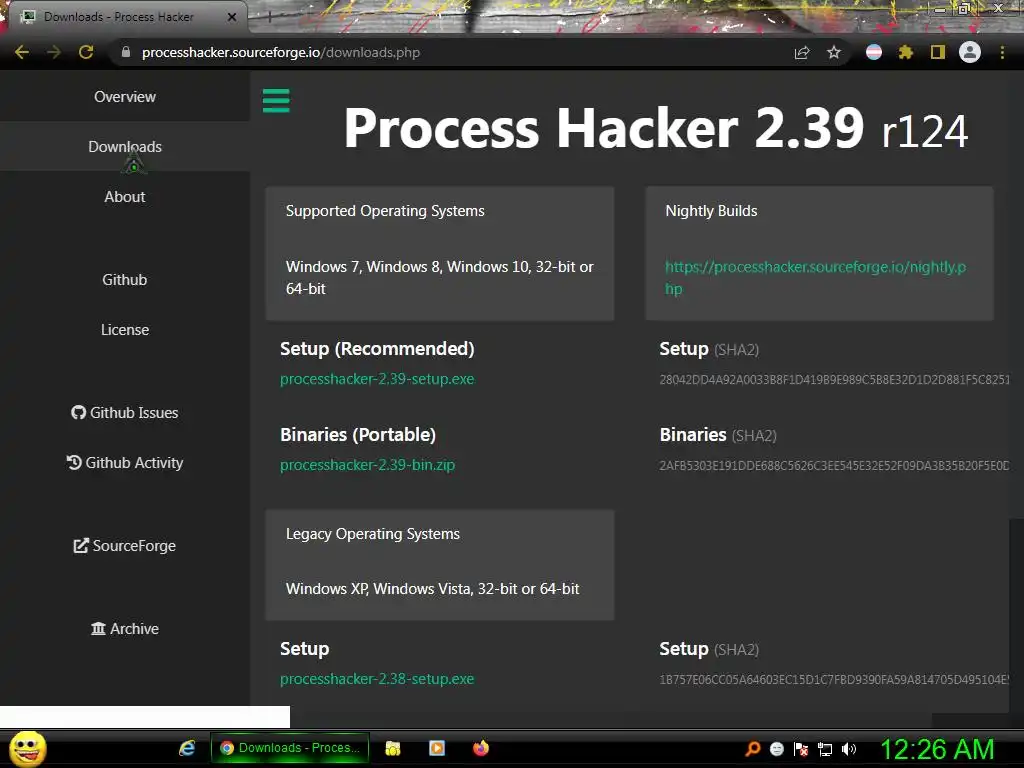Close the Downloads - Process Hacker tab
The width and height of the screenshot is (1024, 768).
232,17
